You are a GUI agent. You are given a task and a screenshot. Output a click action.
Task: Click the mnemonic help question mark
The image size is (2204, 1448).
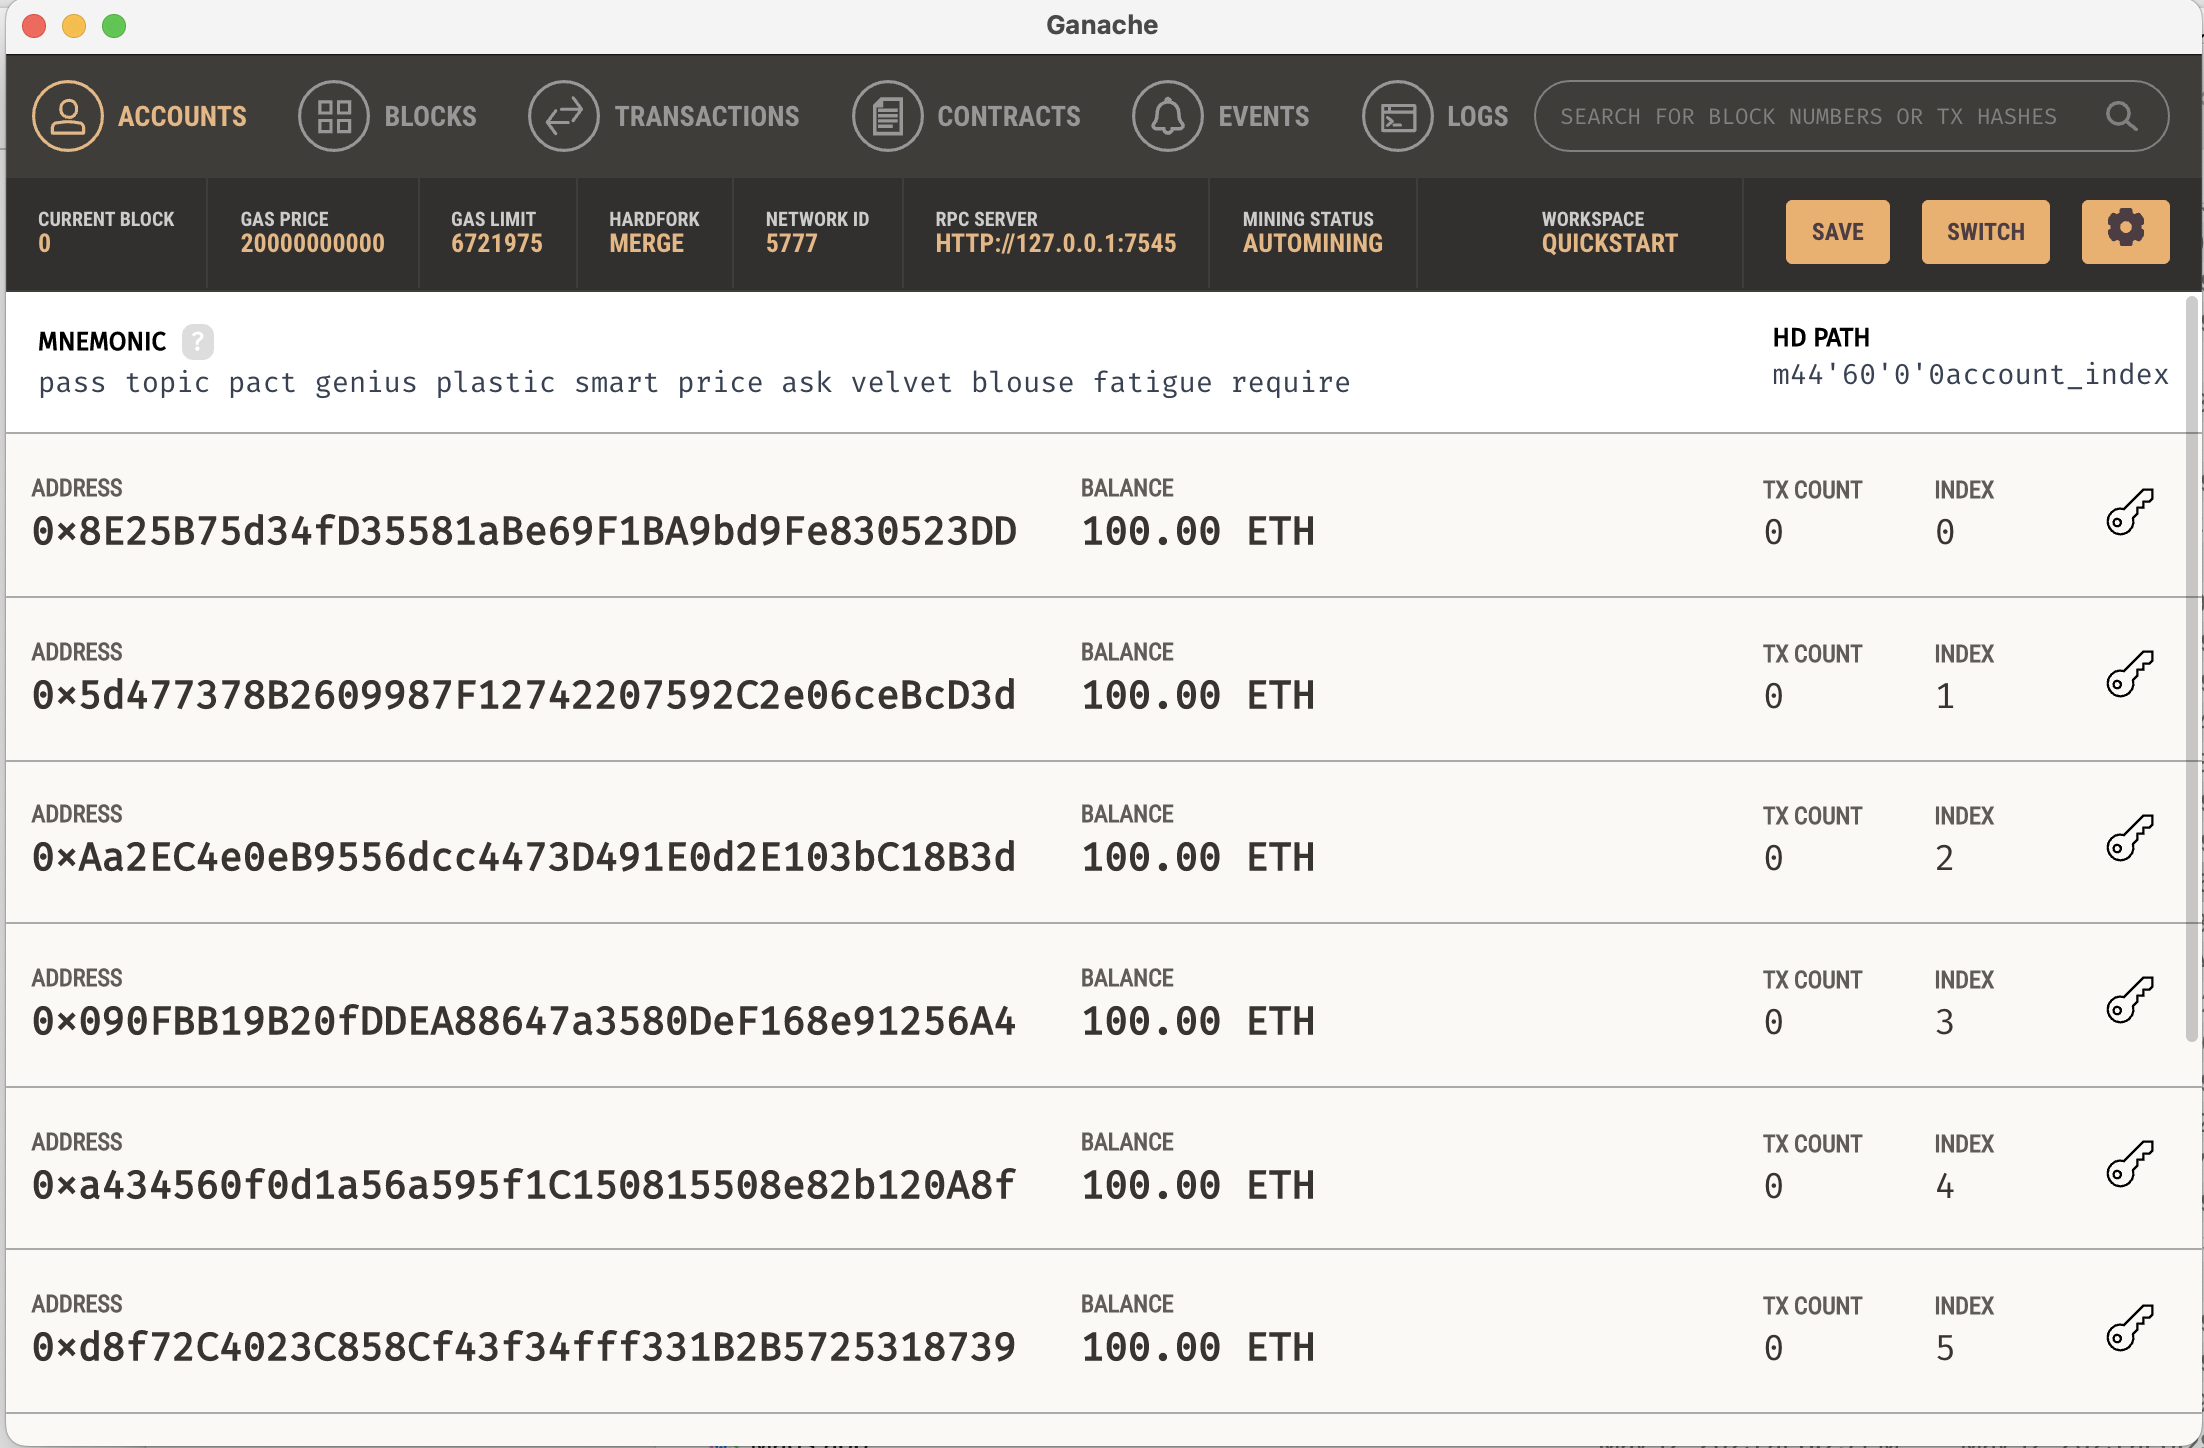click(x=198, y=342)
